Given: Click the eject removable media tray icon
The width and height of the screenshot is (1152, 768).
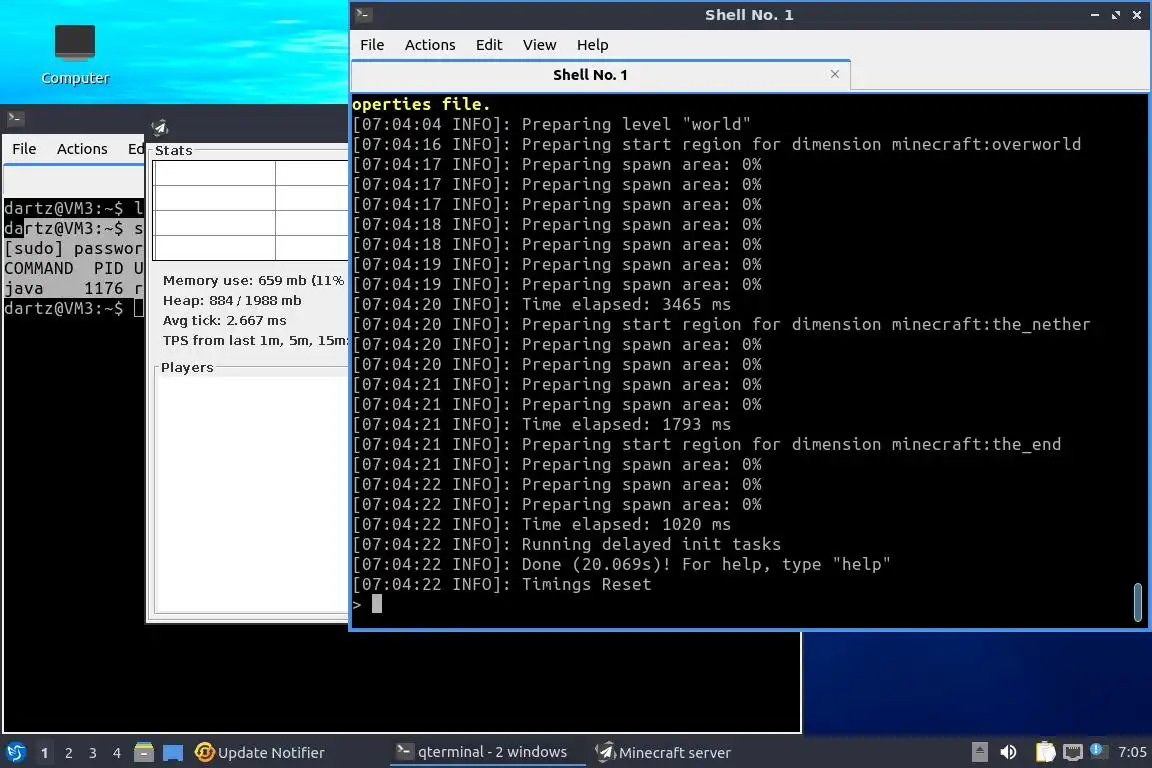Looking at the screenshot, I should [979, 752].
